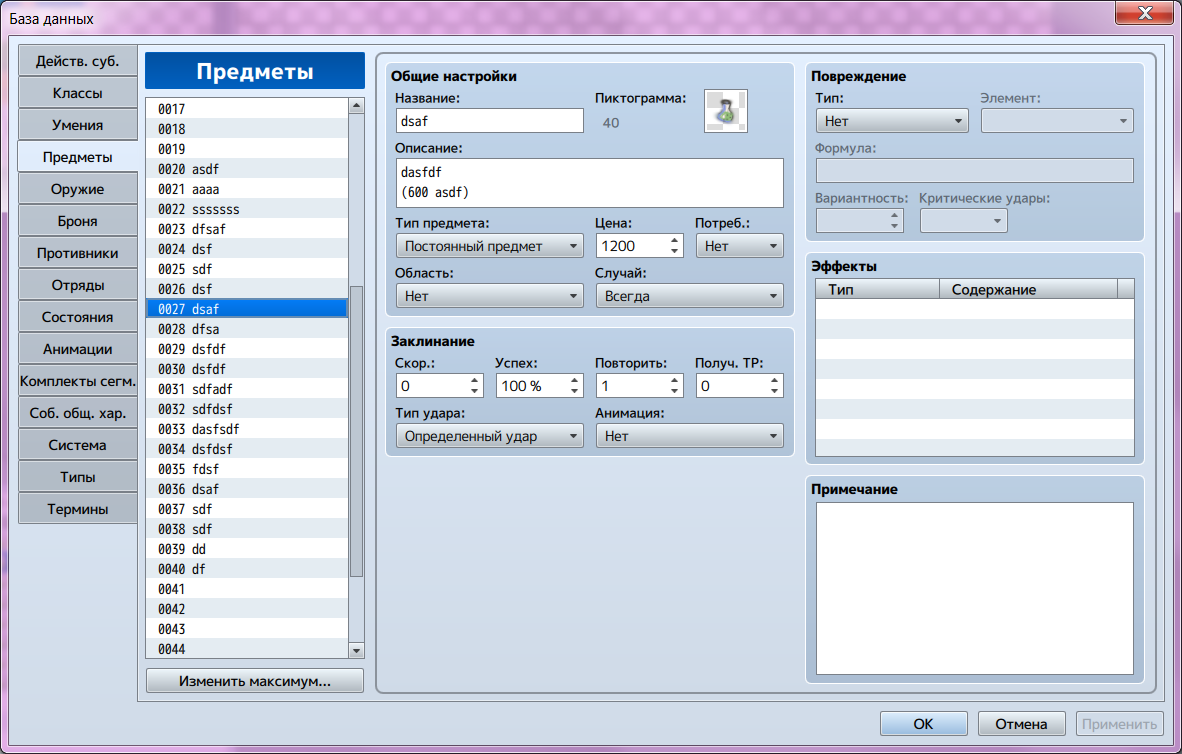Open the Случай dropdown
This screenshot has width=1182, height=754.
pos(689,296)
